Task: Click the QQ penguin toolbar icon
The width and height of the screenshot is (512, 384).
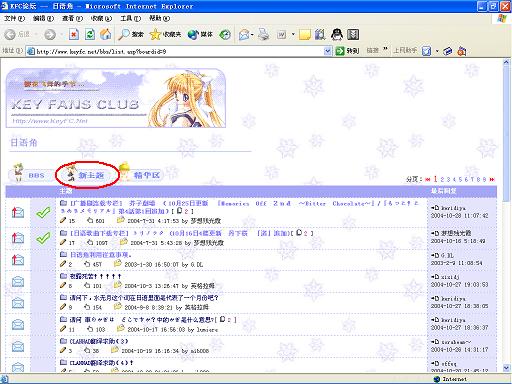Action: tap(337, 34)
